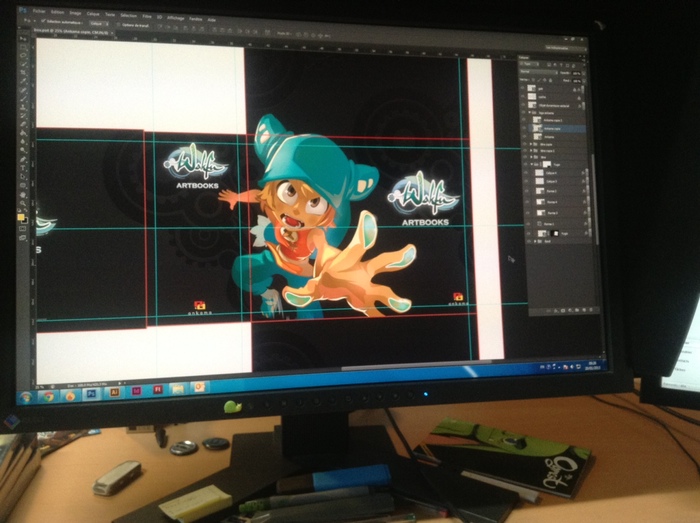Image resolution: width=700 pixels, height=523 pixels.
Task: Select the Path Selection tool
Action: (23, 176)
